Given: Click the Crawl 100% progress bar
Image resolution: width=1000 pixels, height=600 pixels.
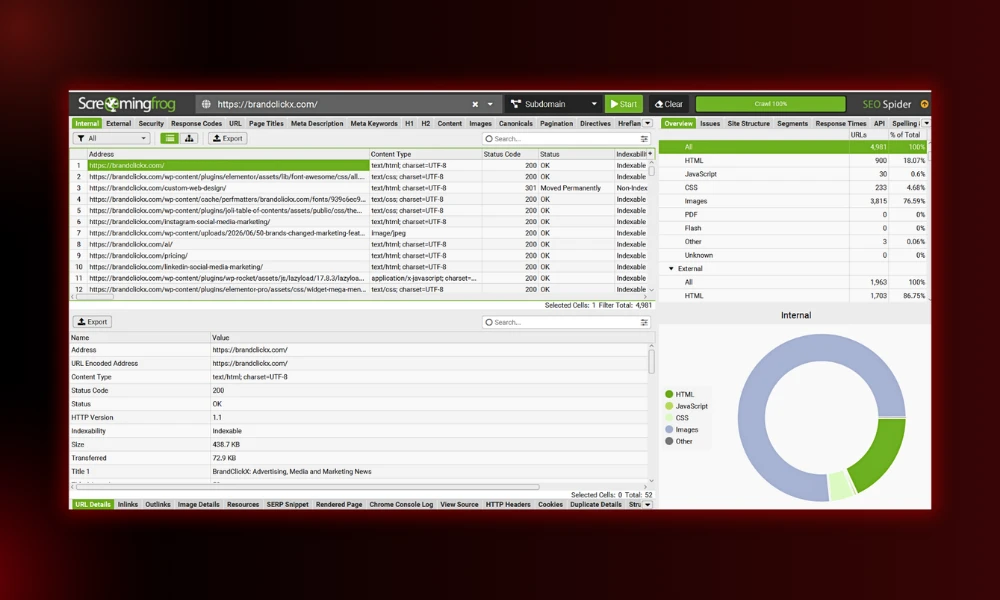Looking at the screenshot, I should 770,104.
